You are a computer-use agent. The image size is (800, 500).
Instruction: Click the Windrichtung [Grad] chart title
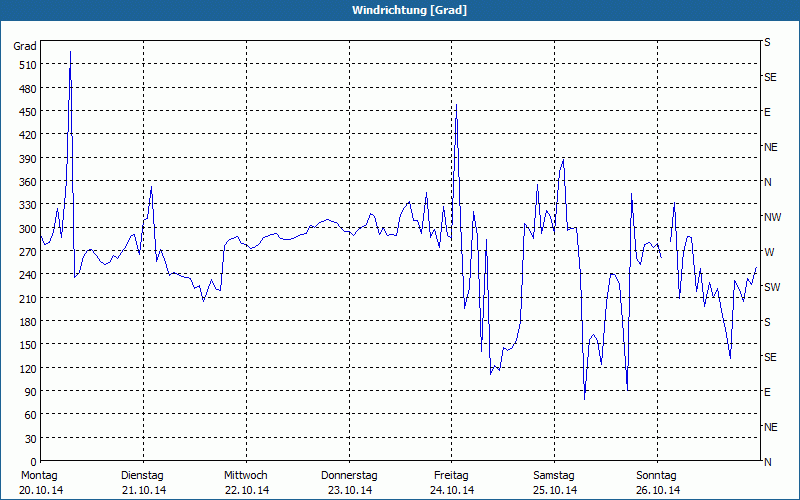coord(409,10)
